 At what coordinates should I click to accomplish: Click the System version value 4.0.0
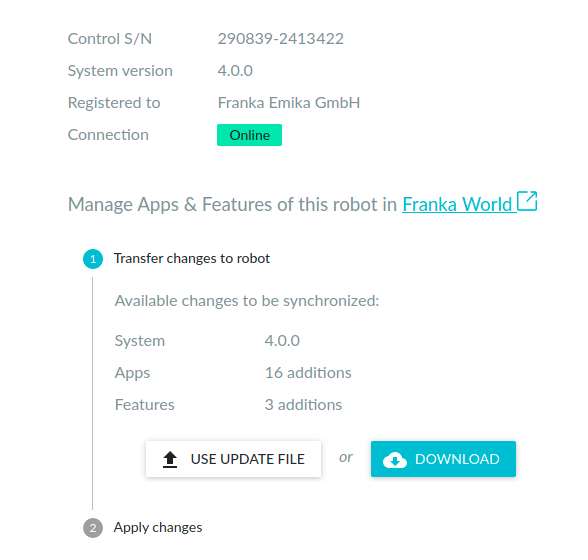(x=235, y=71)
